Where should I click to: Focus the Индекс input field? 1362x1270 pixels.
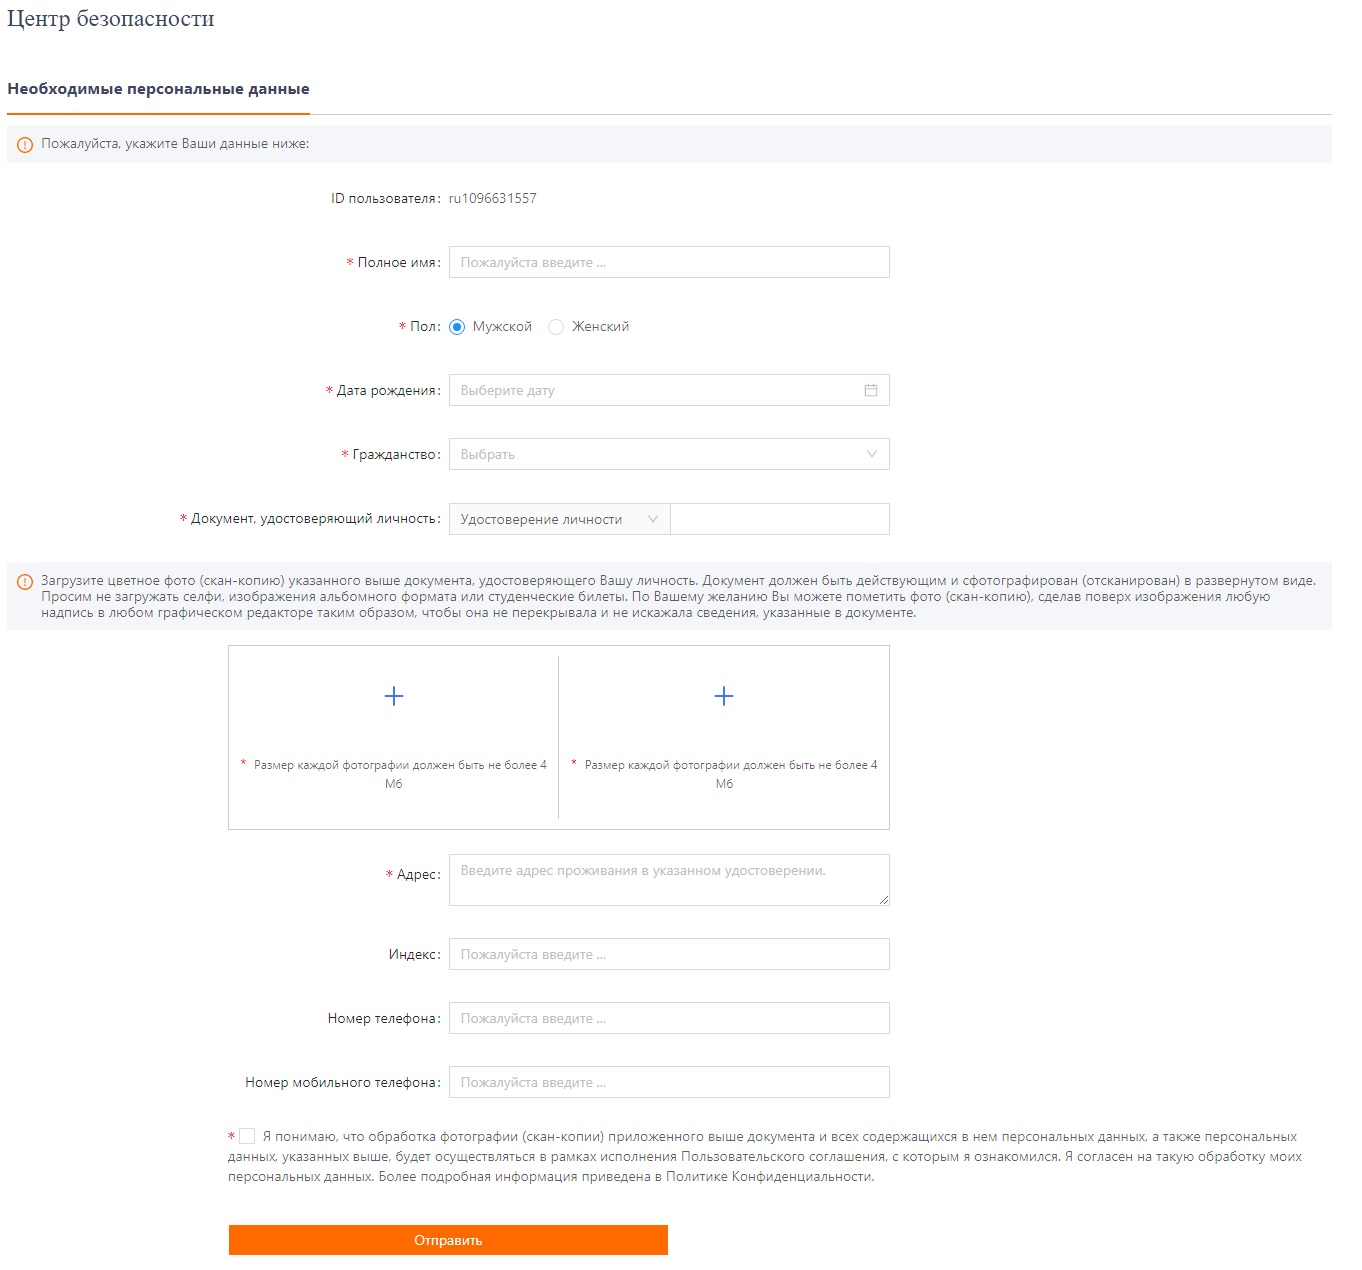pyautogui.click(x=668, y=954)
